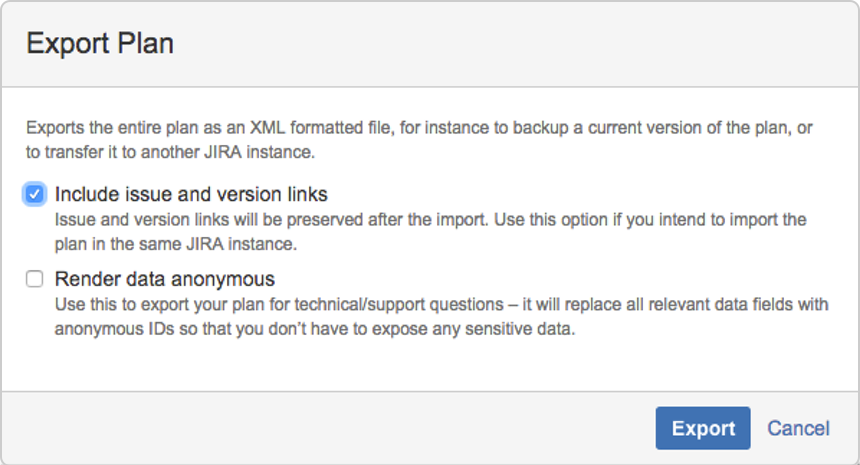The width and height of the screenshot is (860, 465).
Task: Click blank body space below anonymous description
Action: pyautogui.click(x=430, y=365)
